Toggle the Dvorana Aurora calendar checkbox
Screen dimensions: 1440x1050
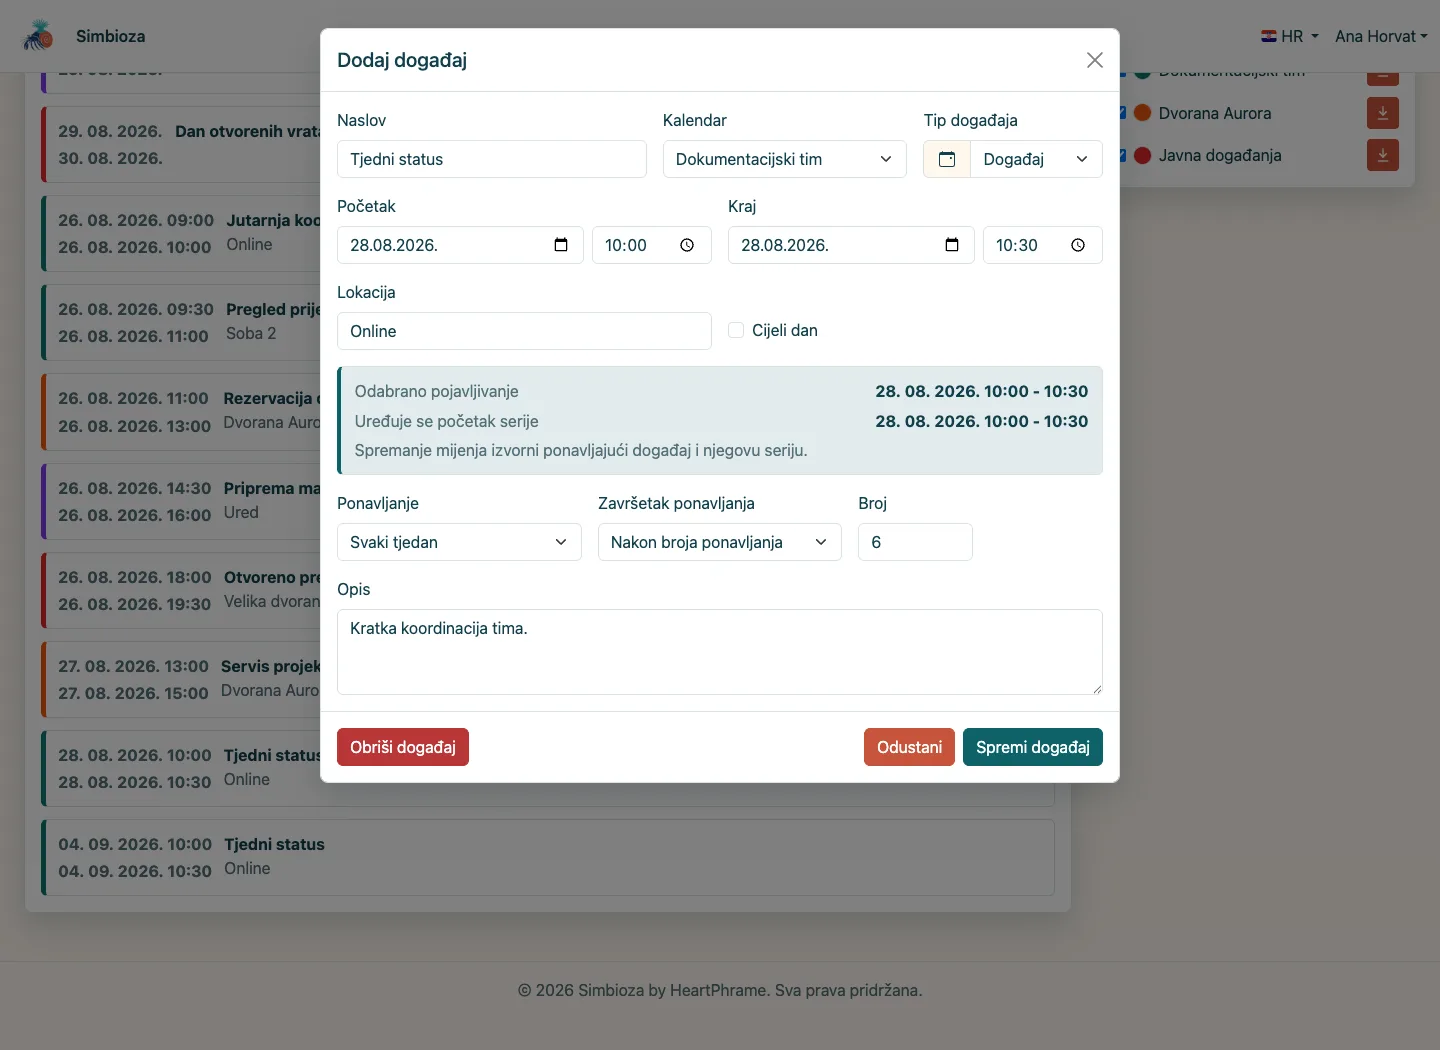[x=1123, y=113]
